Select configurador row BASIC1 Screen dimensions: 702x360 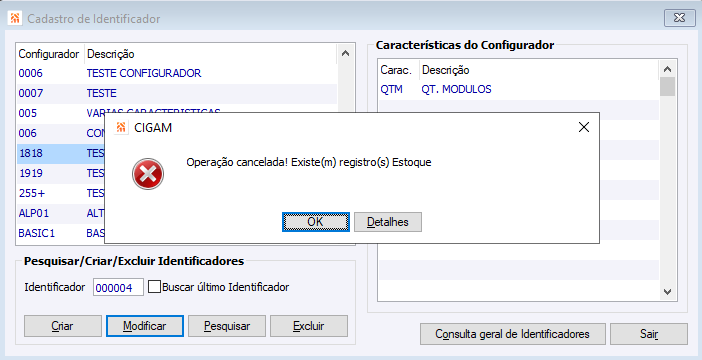60,233
